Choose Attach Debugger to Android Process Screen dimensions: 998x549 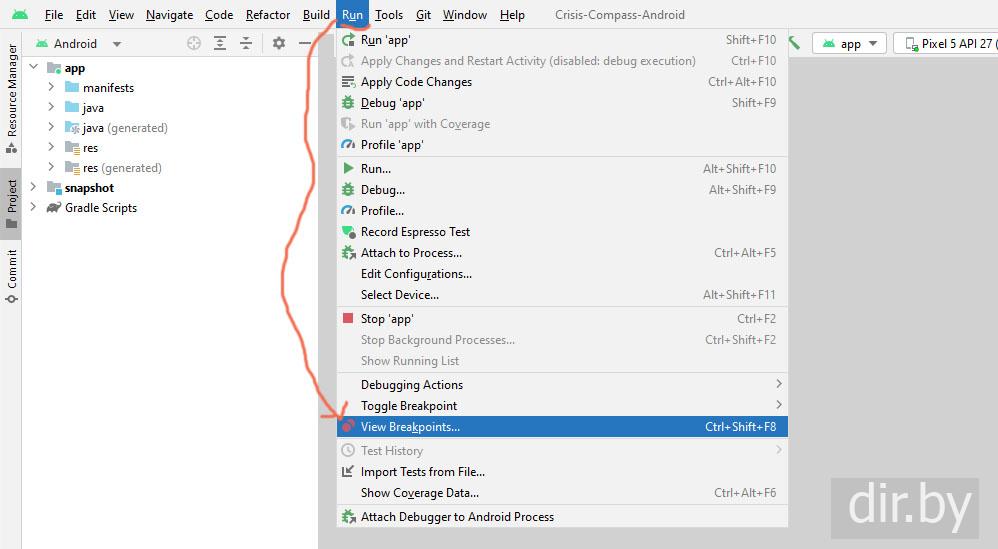pyautogui.click(x=562, y=517)
